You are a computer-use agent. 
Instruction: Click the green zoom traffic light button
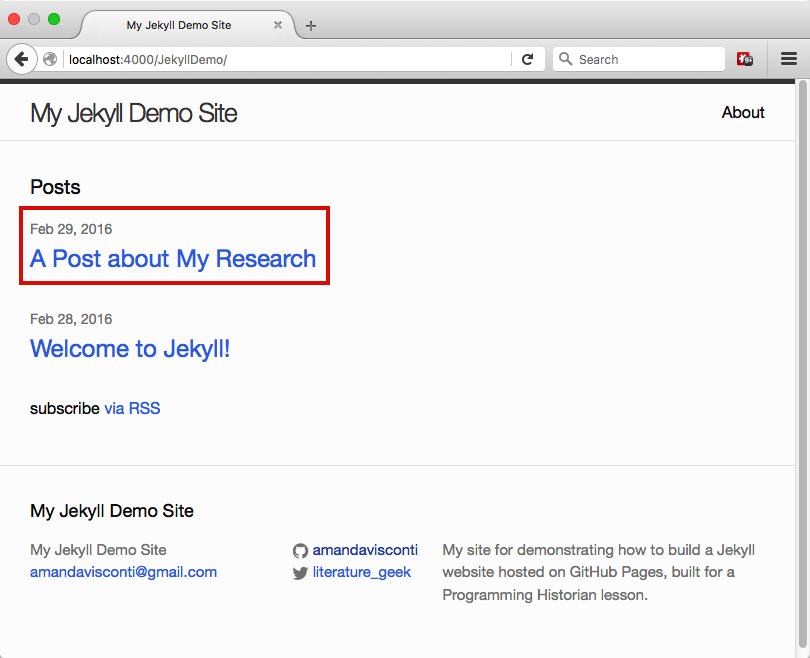point(55,18)
